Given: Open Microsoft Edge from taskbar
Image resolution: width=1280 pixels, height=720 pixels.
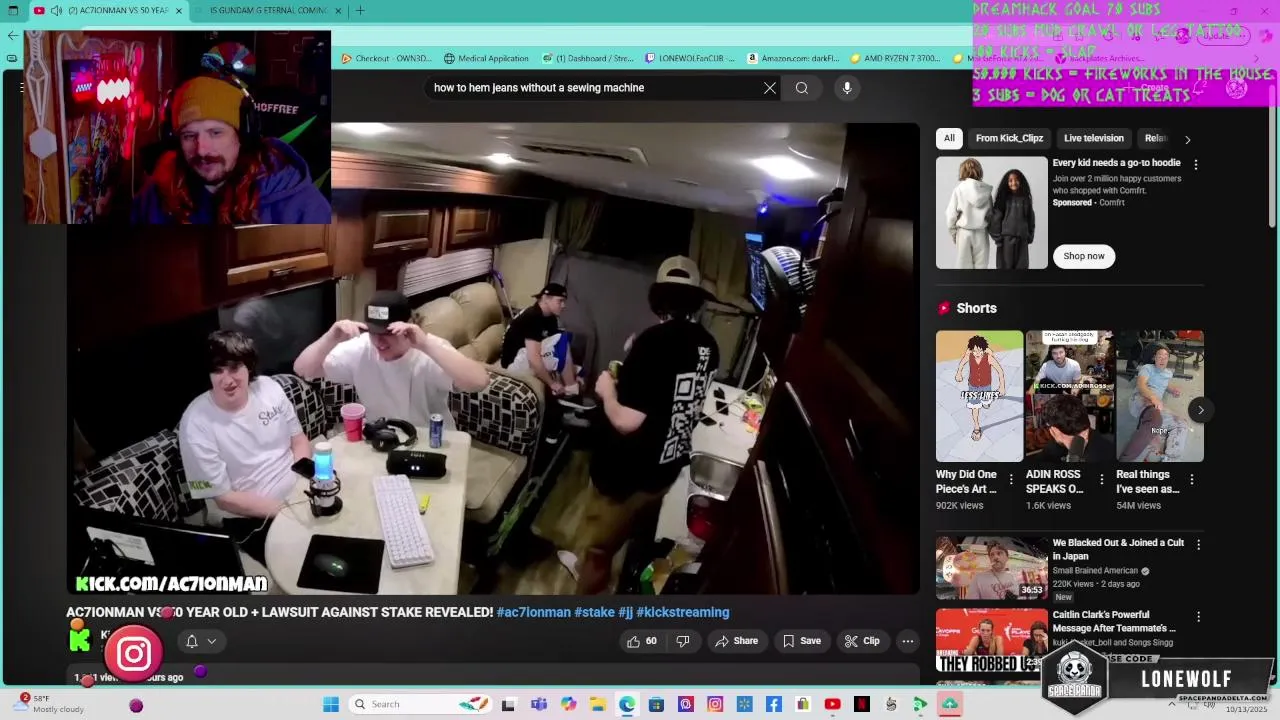Looking at the screenshot, I should coord(627,704).
